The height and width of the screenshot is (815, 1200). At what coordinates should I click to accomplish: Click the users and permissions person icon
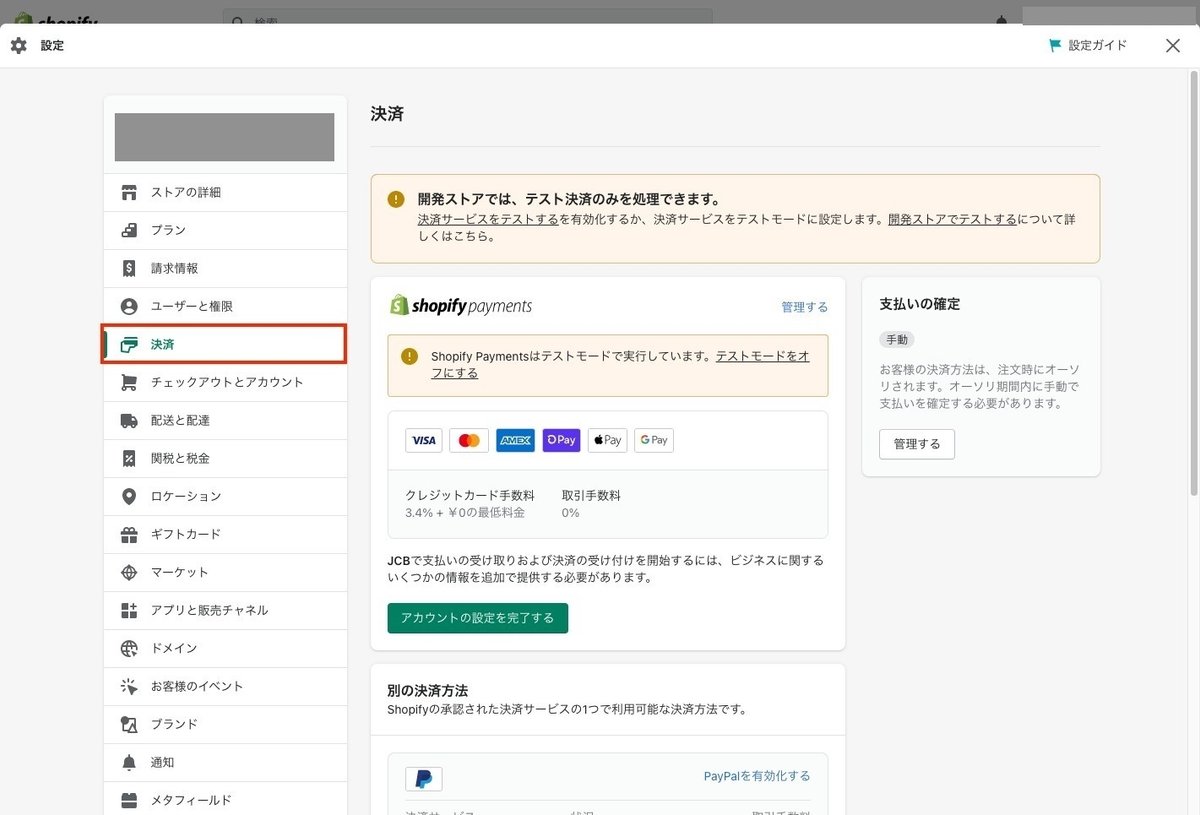[x=129, y=306]
